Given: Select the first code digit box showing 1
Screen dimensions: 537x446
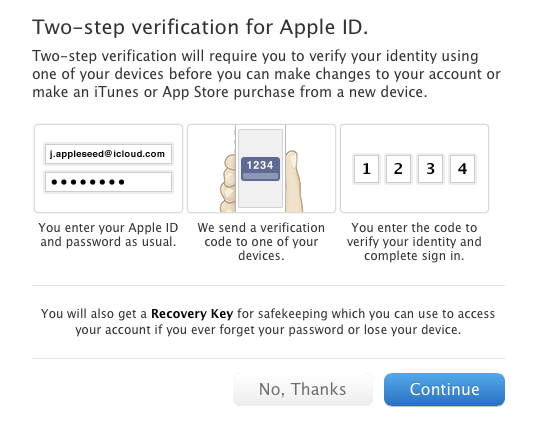Looking at the screenshot, I should click(x=366, y=169).
